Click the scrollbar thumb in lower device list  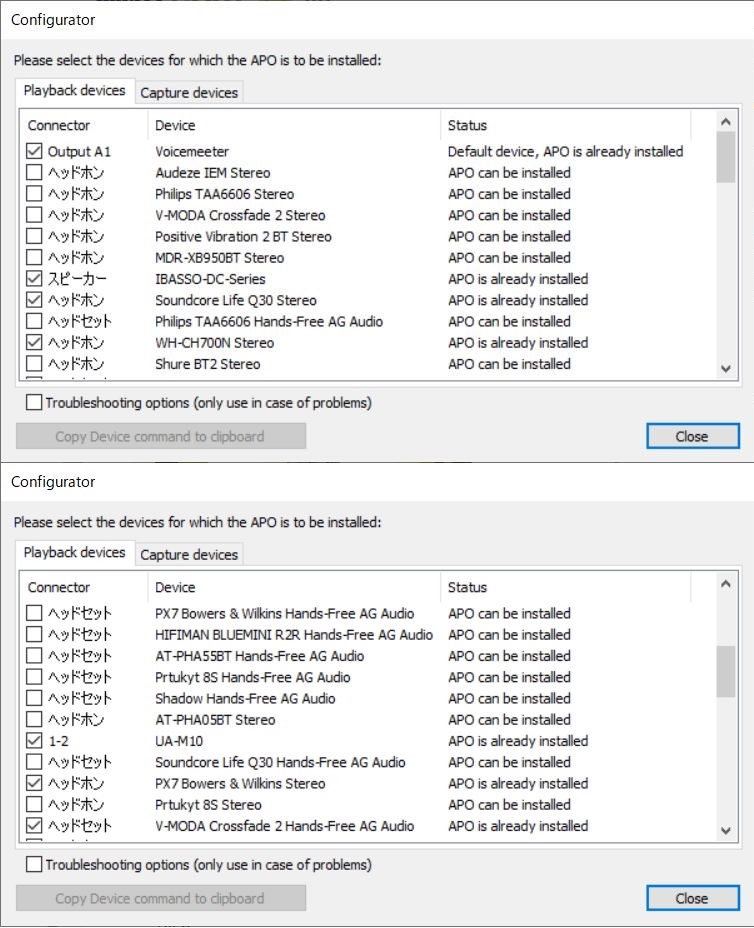[x=726, y=671]
